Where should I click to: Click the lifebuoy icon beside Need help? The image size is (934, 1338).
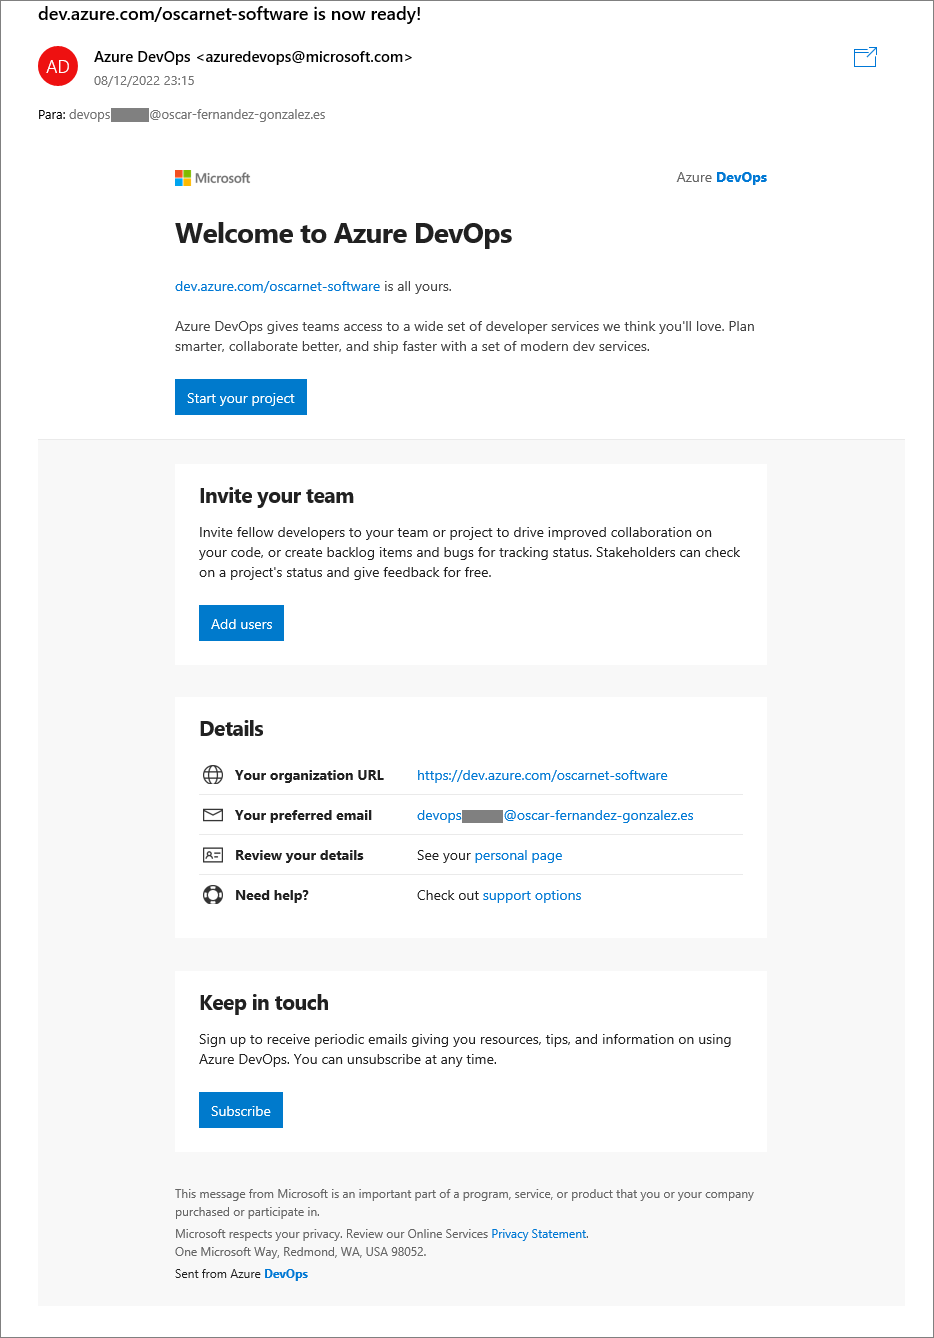[x=213, y=895]
